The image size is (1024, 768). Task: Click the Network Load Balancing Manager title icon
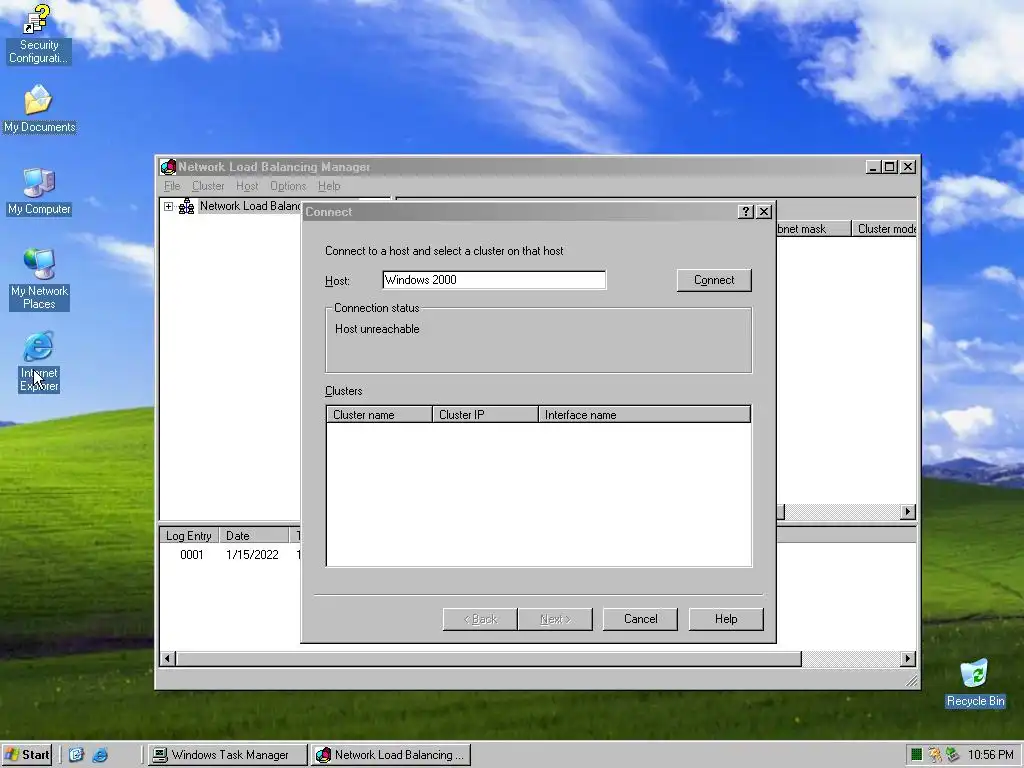click(168, 167)
